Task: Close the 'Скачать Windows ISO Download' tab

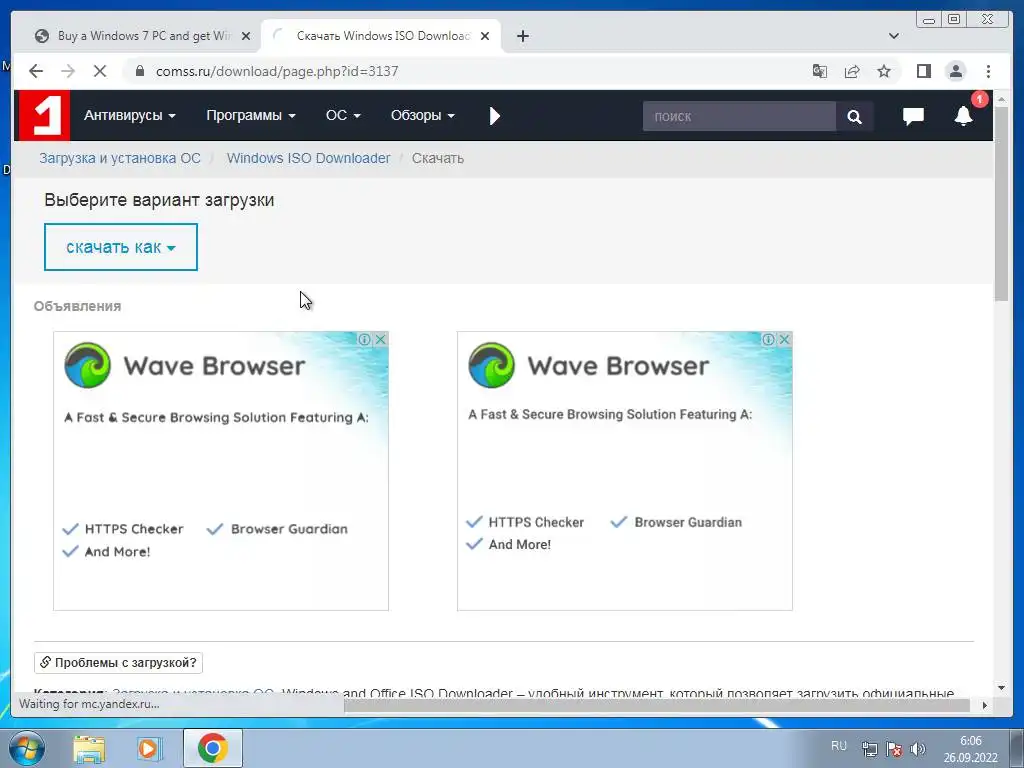Action: coord(485,36)
